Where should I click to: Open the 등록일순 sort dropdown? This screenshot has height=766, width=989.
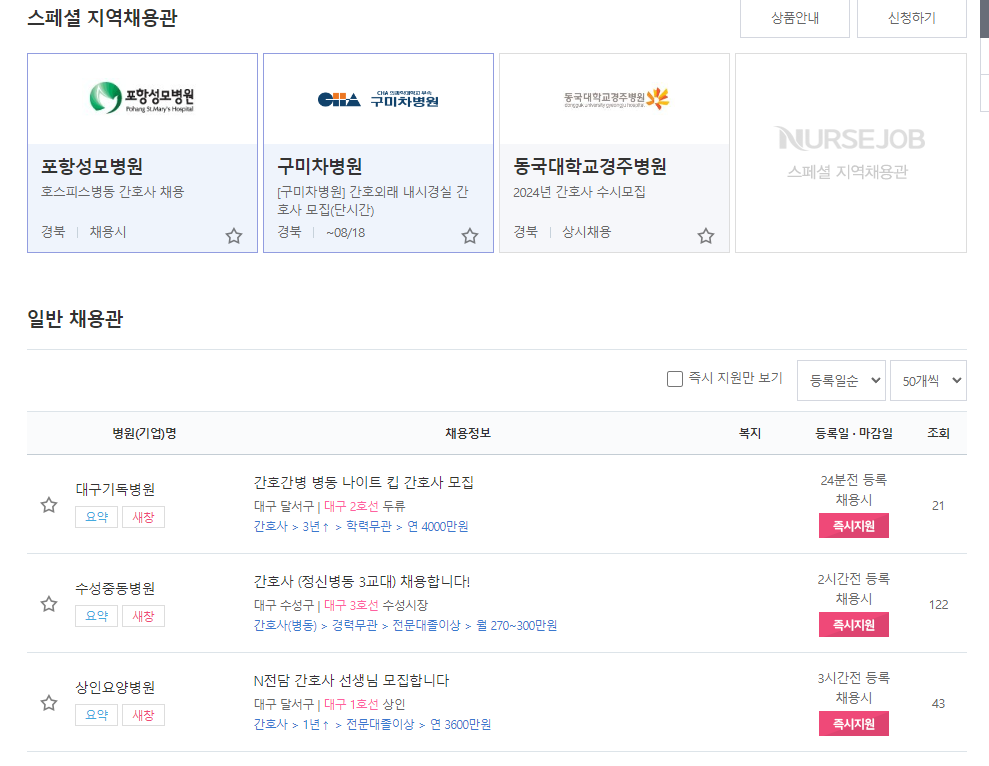[840, 380]
